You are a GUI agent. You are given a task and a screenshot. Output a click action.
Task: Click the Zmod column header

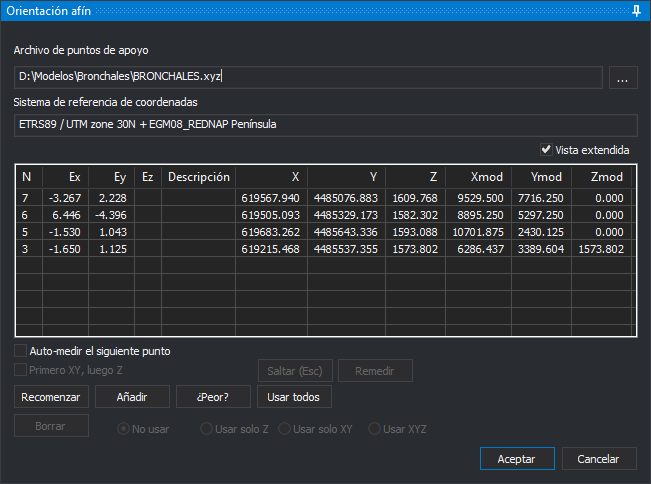click(x=601, y=177)
